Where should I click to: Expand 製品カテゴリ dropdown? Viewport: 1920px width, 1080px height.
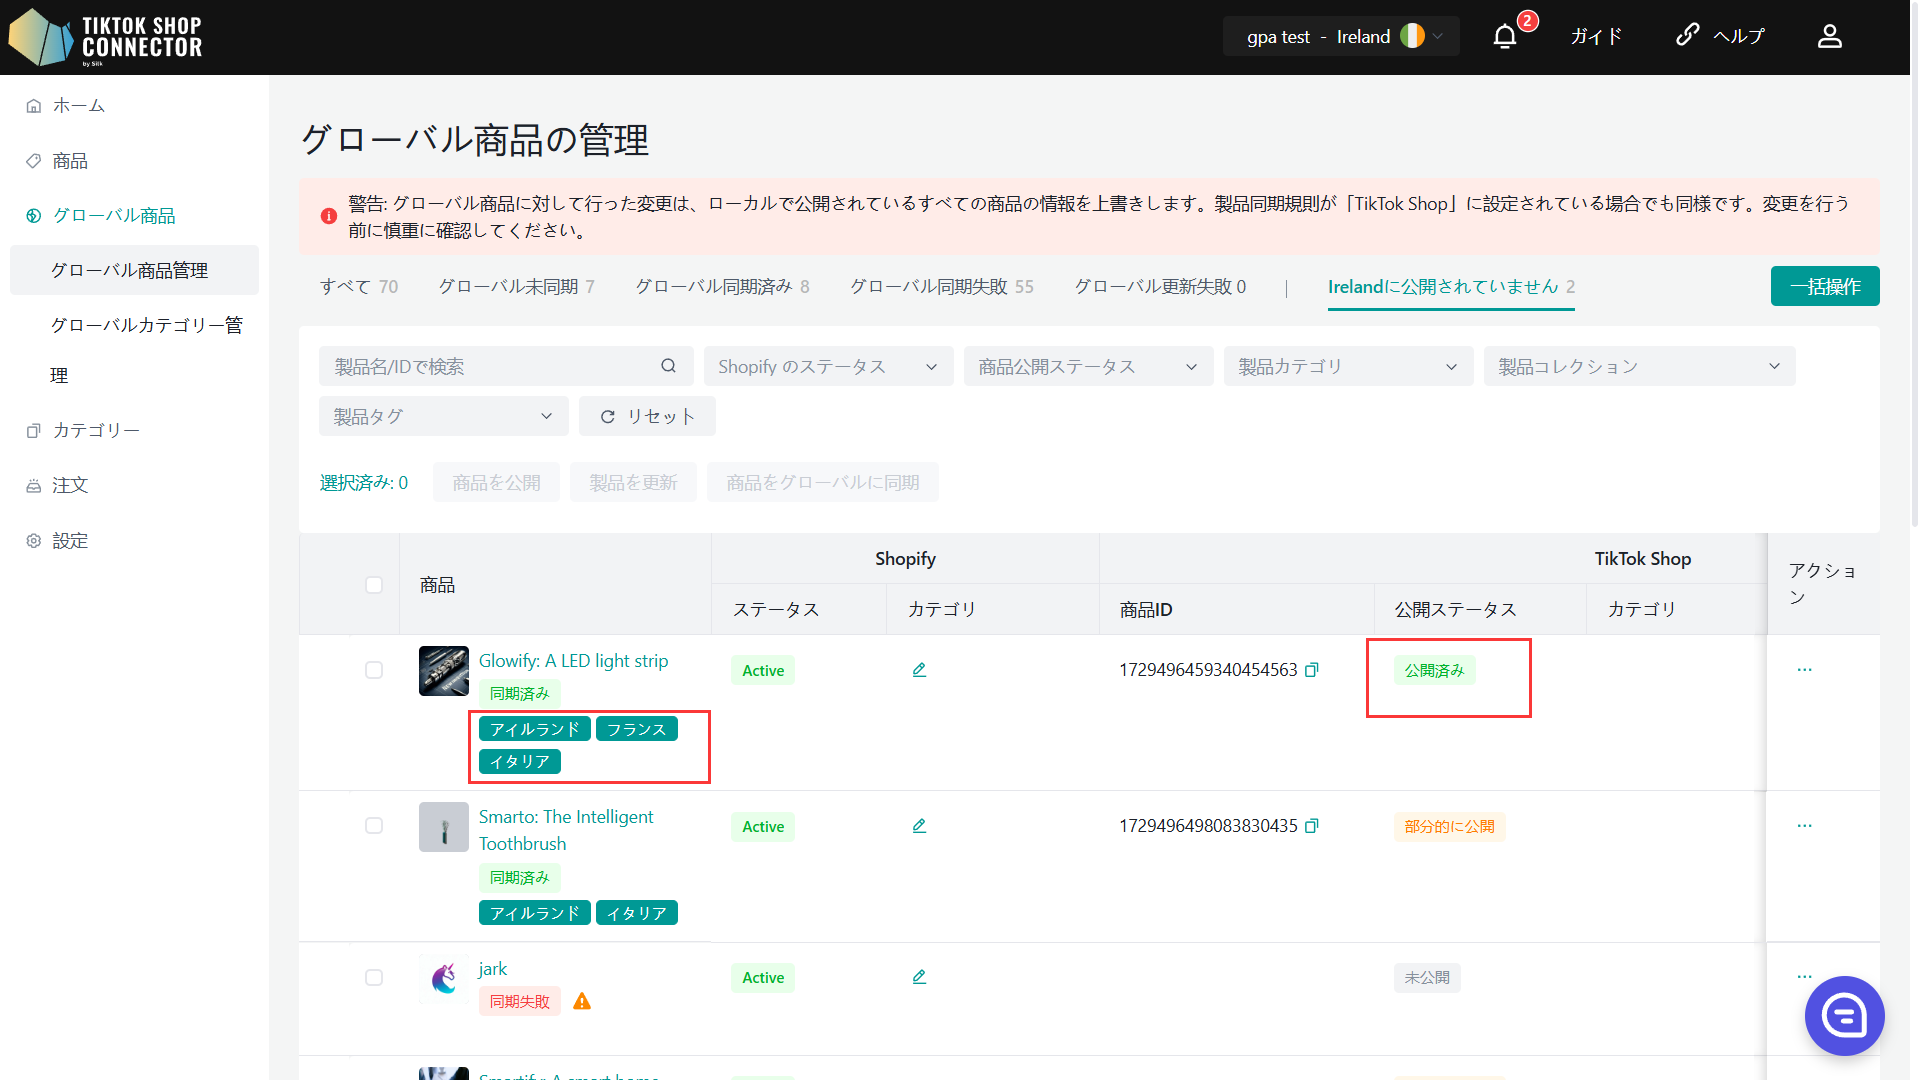(1348, 366)
